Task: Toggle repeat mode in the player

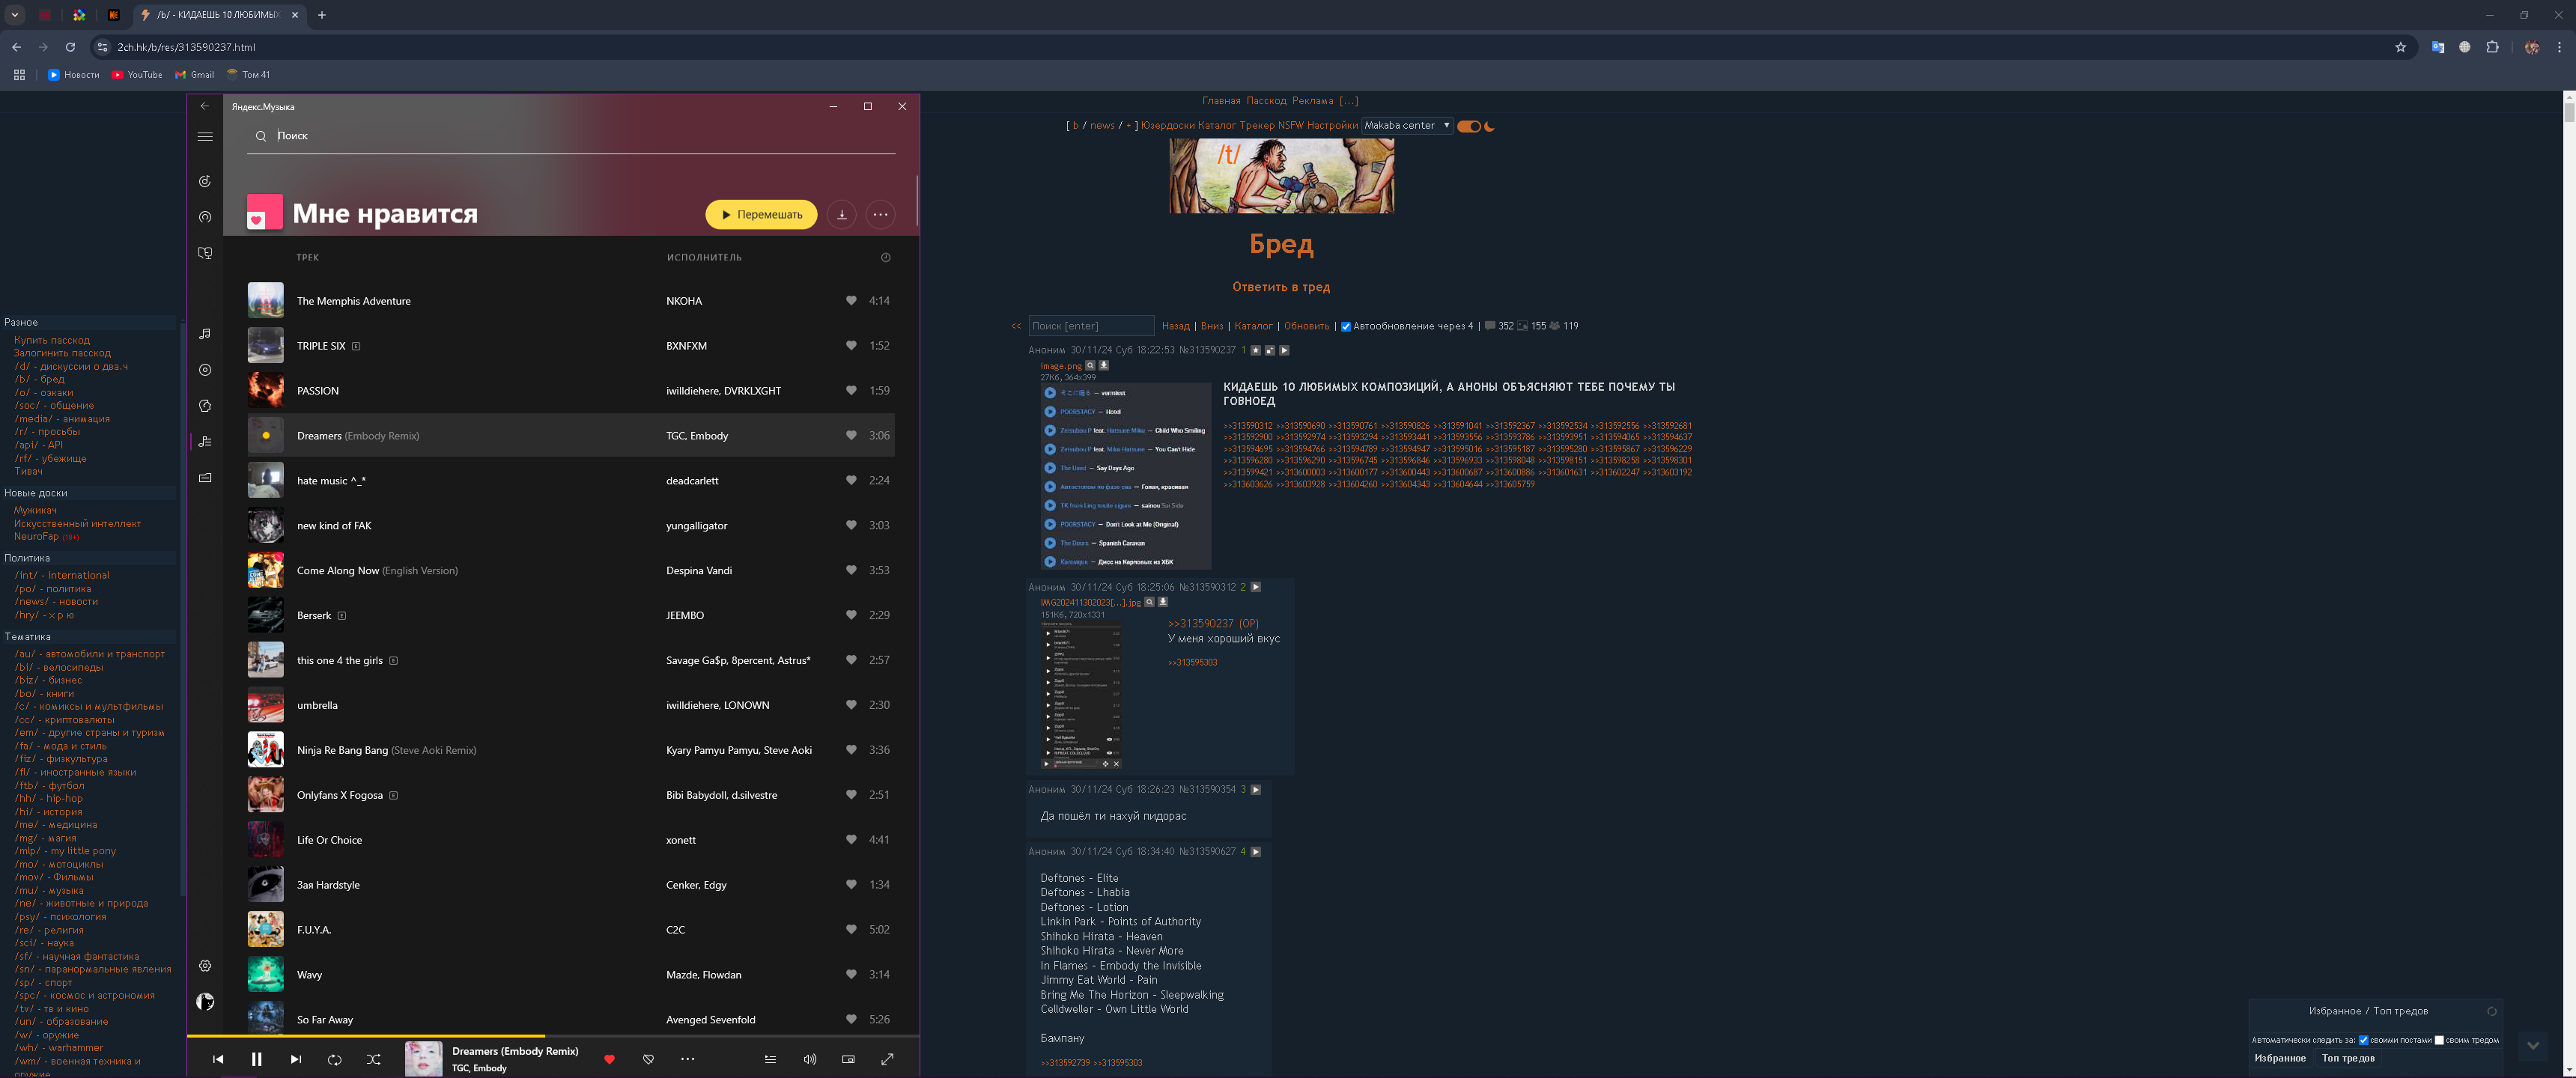Action: 334,1059
